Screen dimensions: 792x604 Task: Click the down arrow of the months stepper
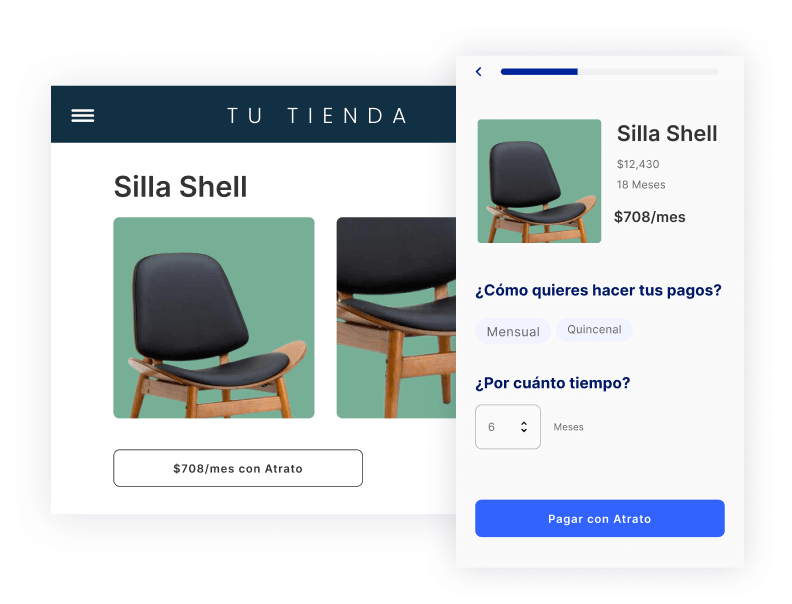point(524,430)
